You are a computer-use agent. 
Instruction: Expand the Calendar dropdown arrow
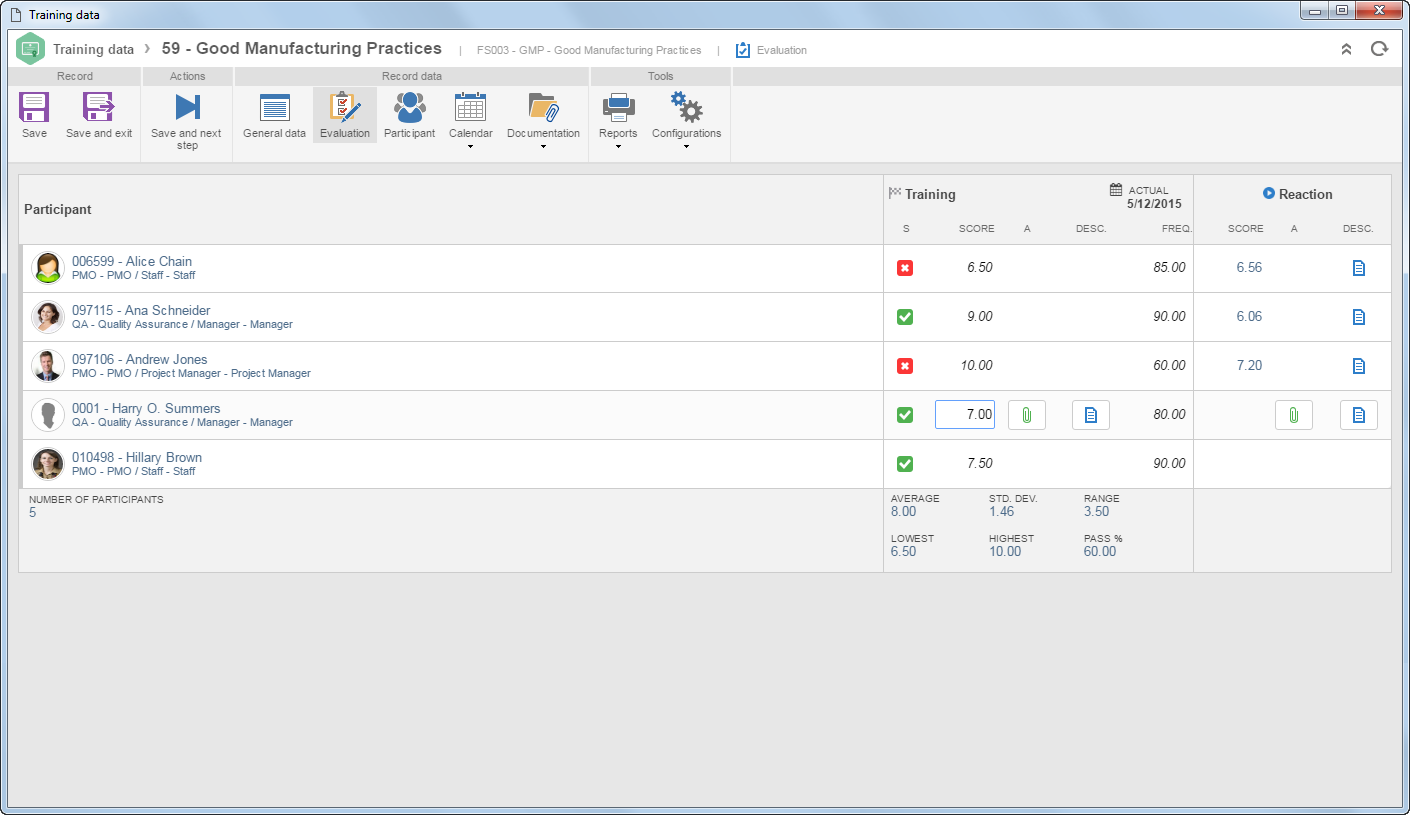pyautogui.click(x=470, y=147)
